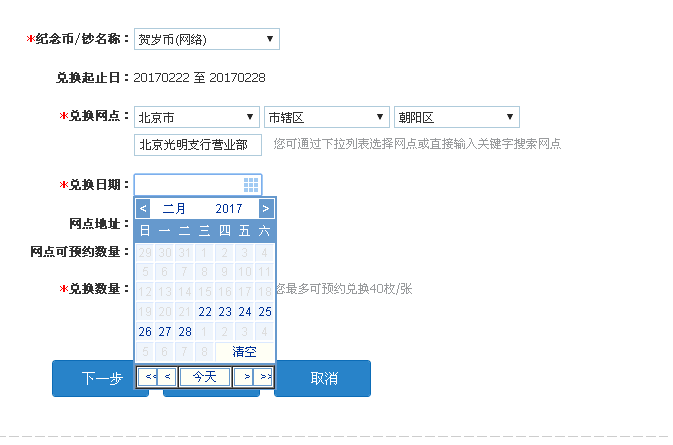673x445 pixels.
Task: Expand the 北京市 province dropdown
Action: pos(196,117)
